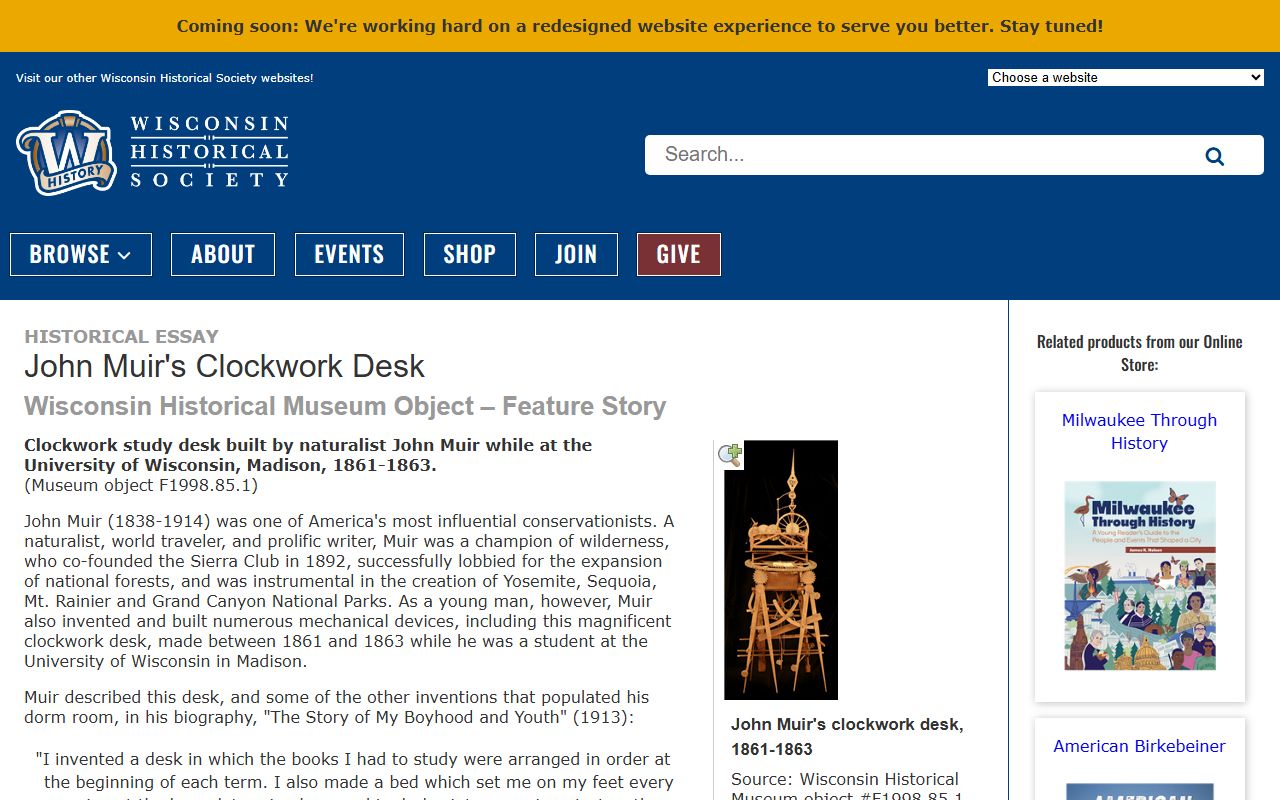
Task: Enlarge the clockwork desk photo thumbnail
Action: [781, 570]
